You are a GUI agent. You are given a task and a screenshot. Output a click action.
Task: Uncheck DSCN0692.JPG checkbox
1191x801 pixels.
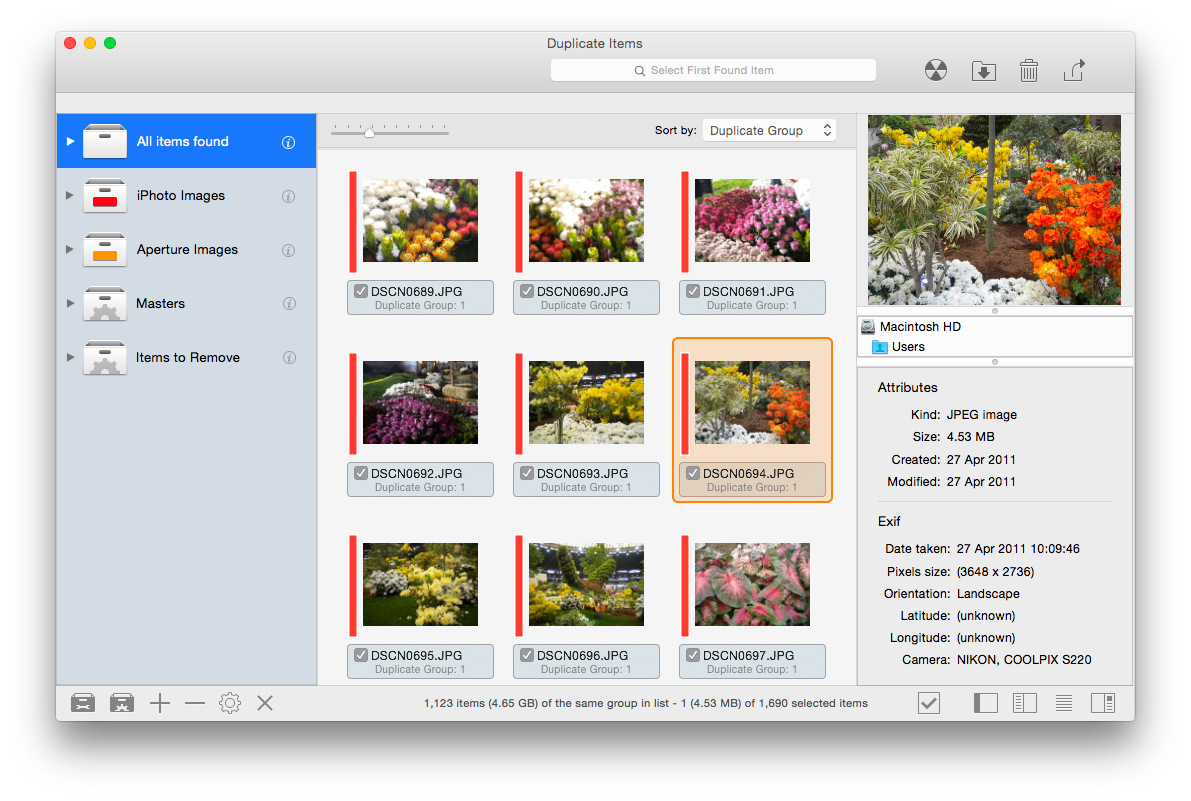361,473
